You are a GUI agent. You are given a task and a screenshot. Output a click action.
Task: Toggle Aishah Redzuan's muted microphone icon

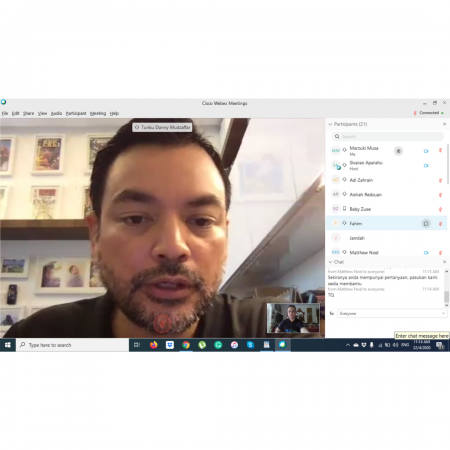tap(440, 195)
